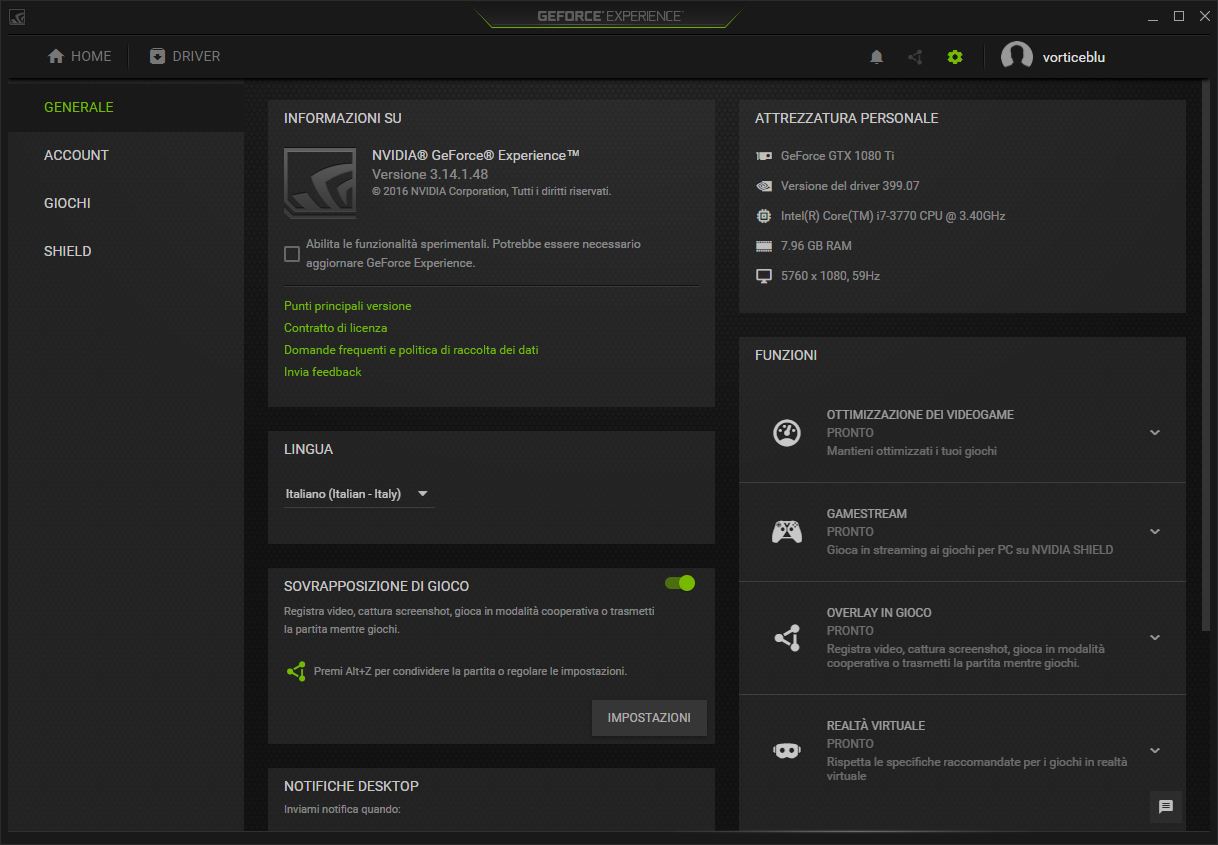1218x845 pixels.
Task: Click the Ottimizzazione gauge icon
Action: click(787, 433)
